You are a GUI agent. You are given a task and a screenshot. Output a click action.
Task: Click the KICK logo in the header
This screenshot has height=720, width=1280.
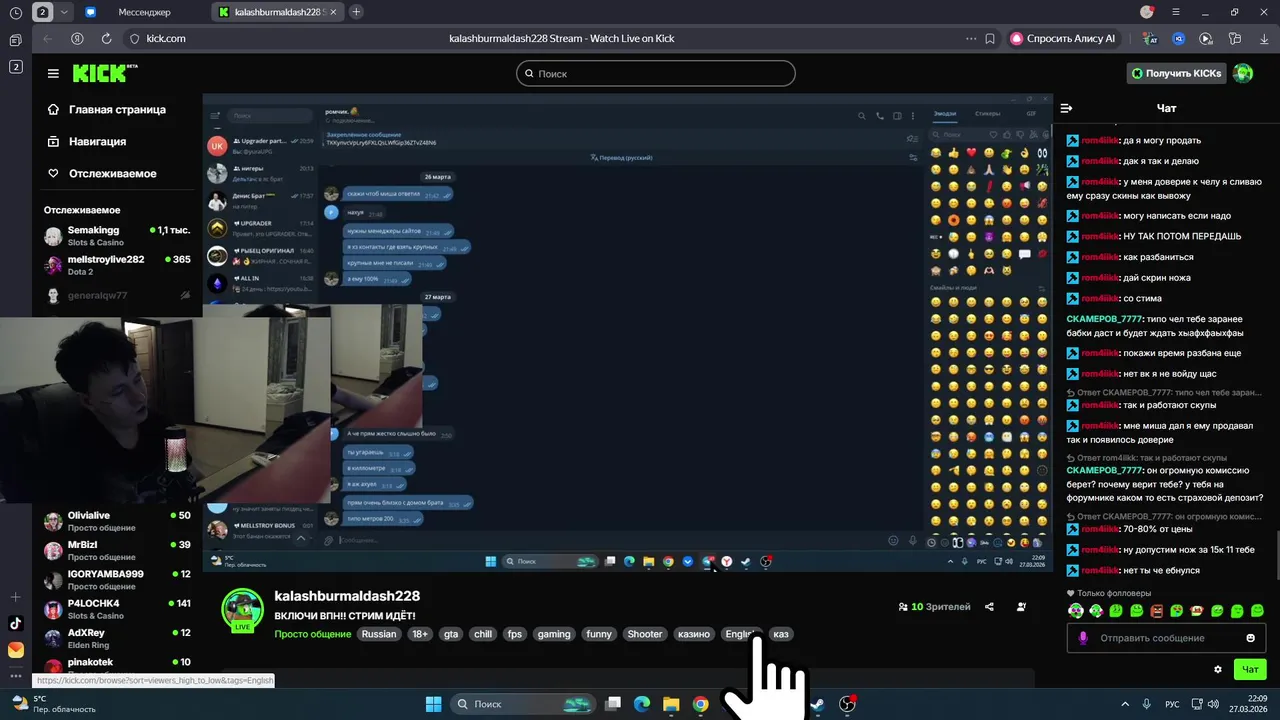(105, 73)
